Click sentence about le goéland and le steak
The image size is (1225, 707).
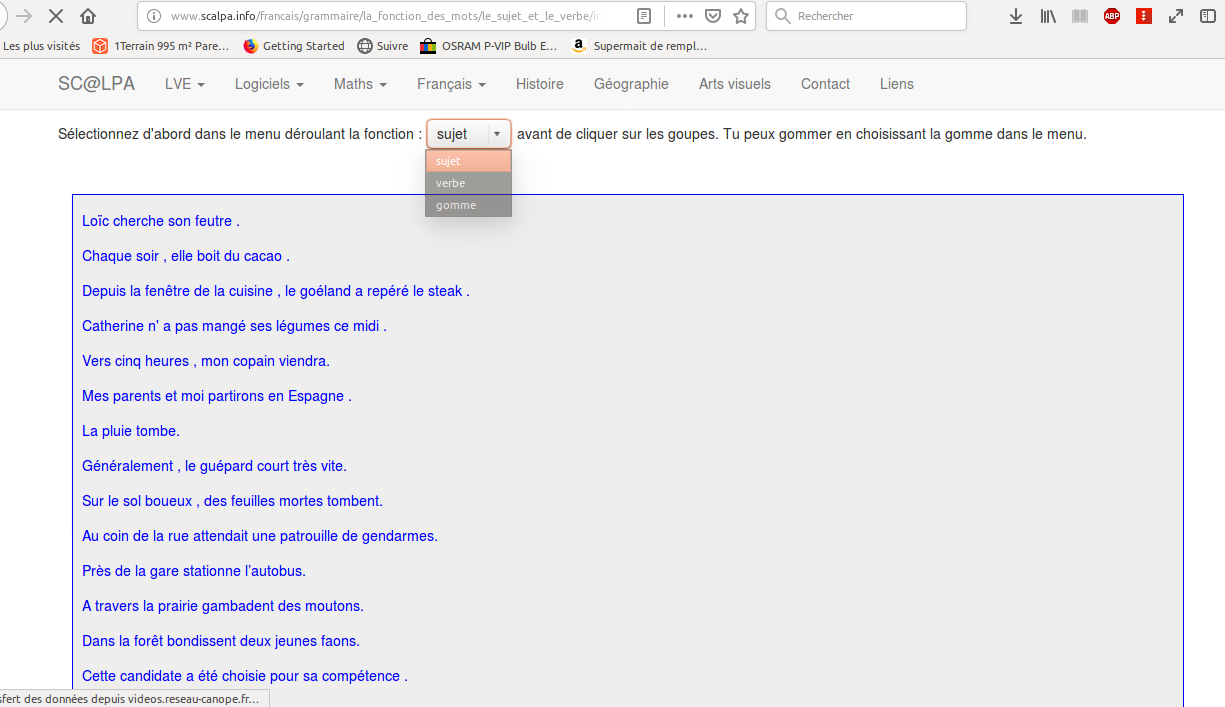click(x=276, y=291)
